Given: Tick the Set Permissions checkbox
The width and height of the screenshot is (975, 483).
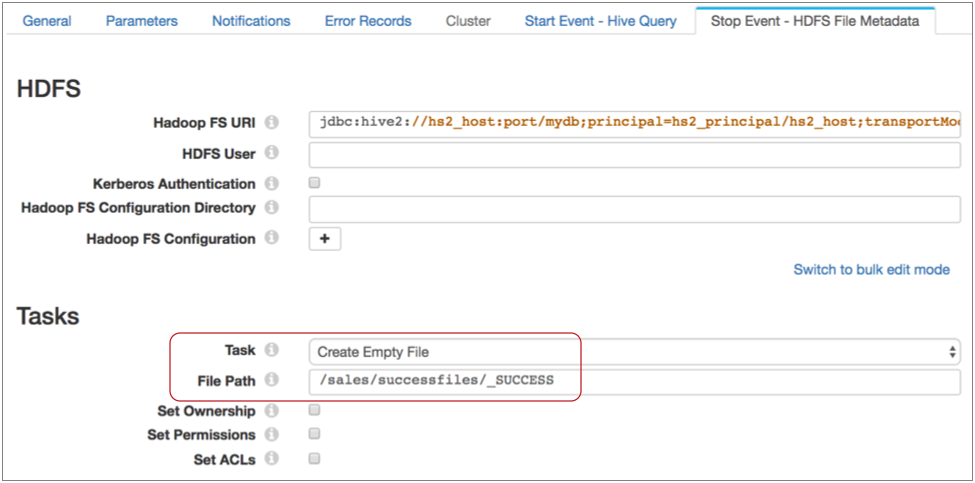Looking at the screenshot, I should coord(315,435).
